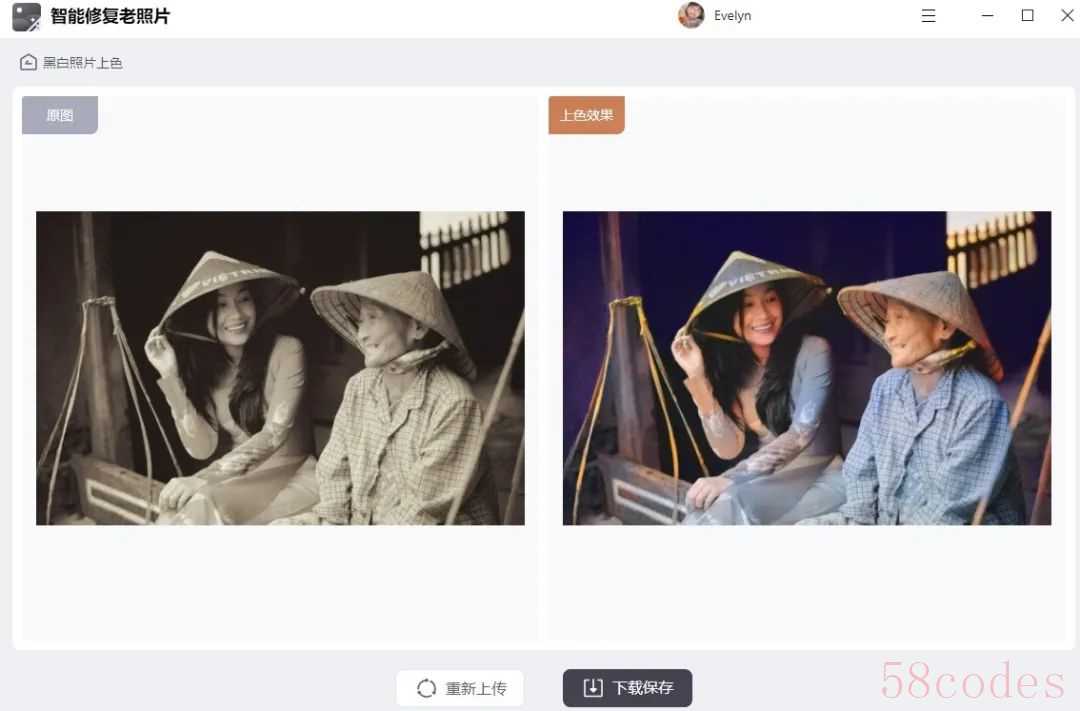Click the download arrow icon on 下载保存

coord(593,688)
